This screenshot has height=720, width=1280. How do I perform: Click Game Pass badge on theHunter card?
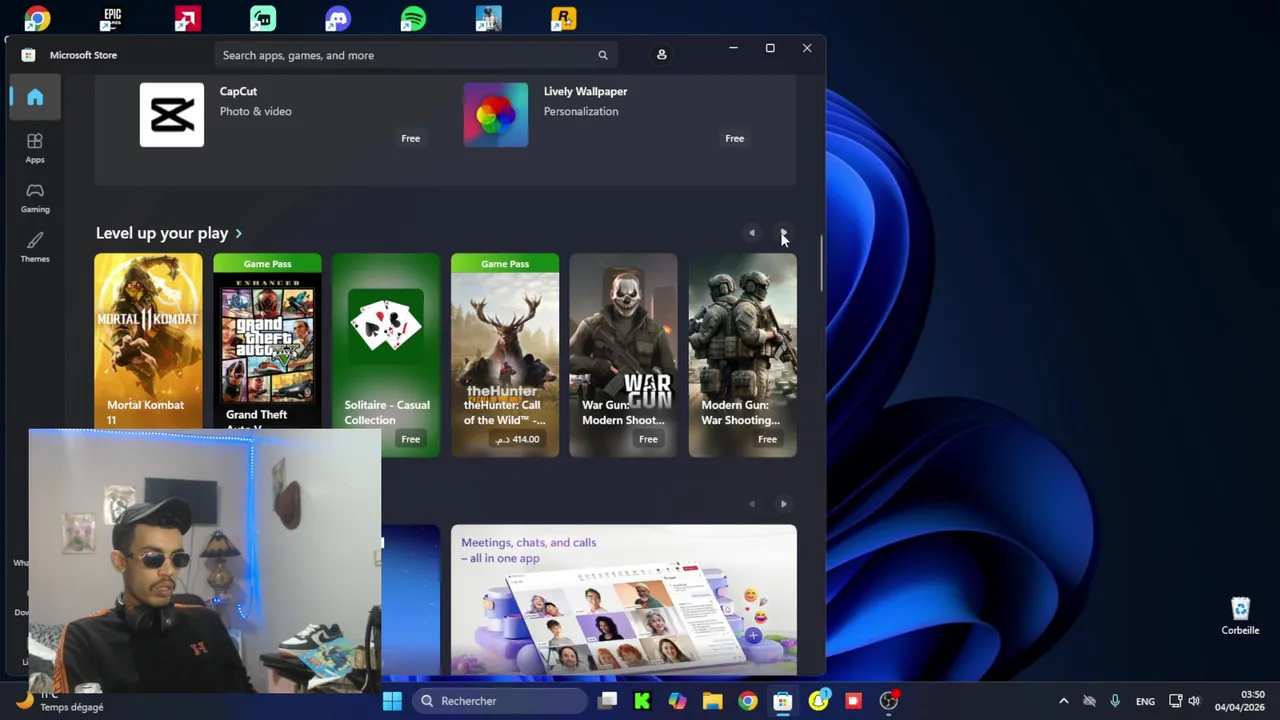pos(505,264)
